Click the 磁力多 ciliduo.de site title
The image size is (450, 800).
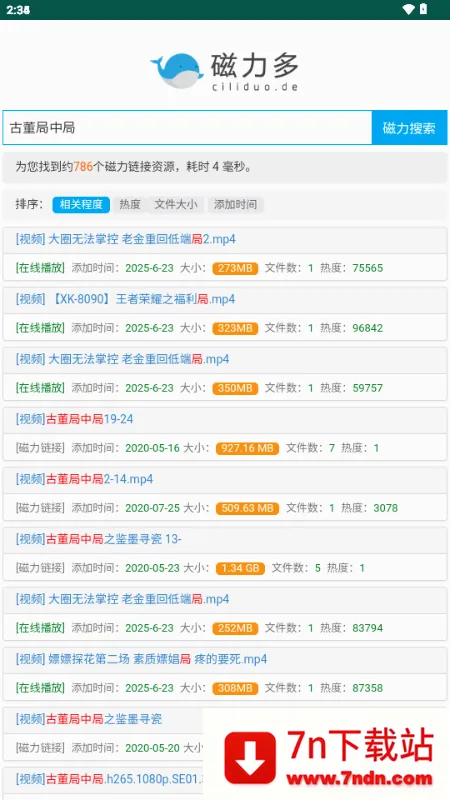(255, 72)
